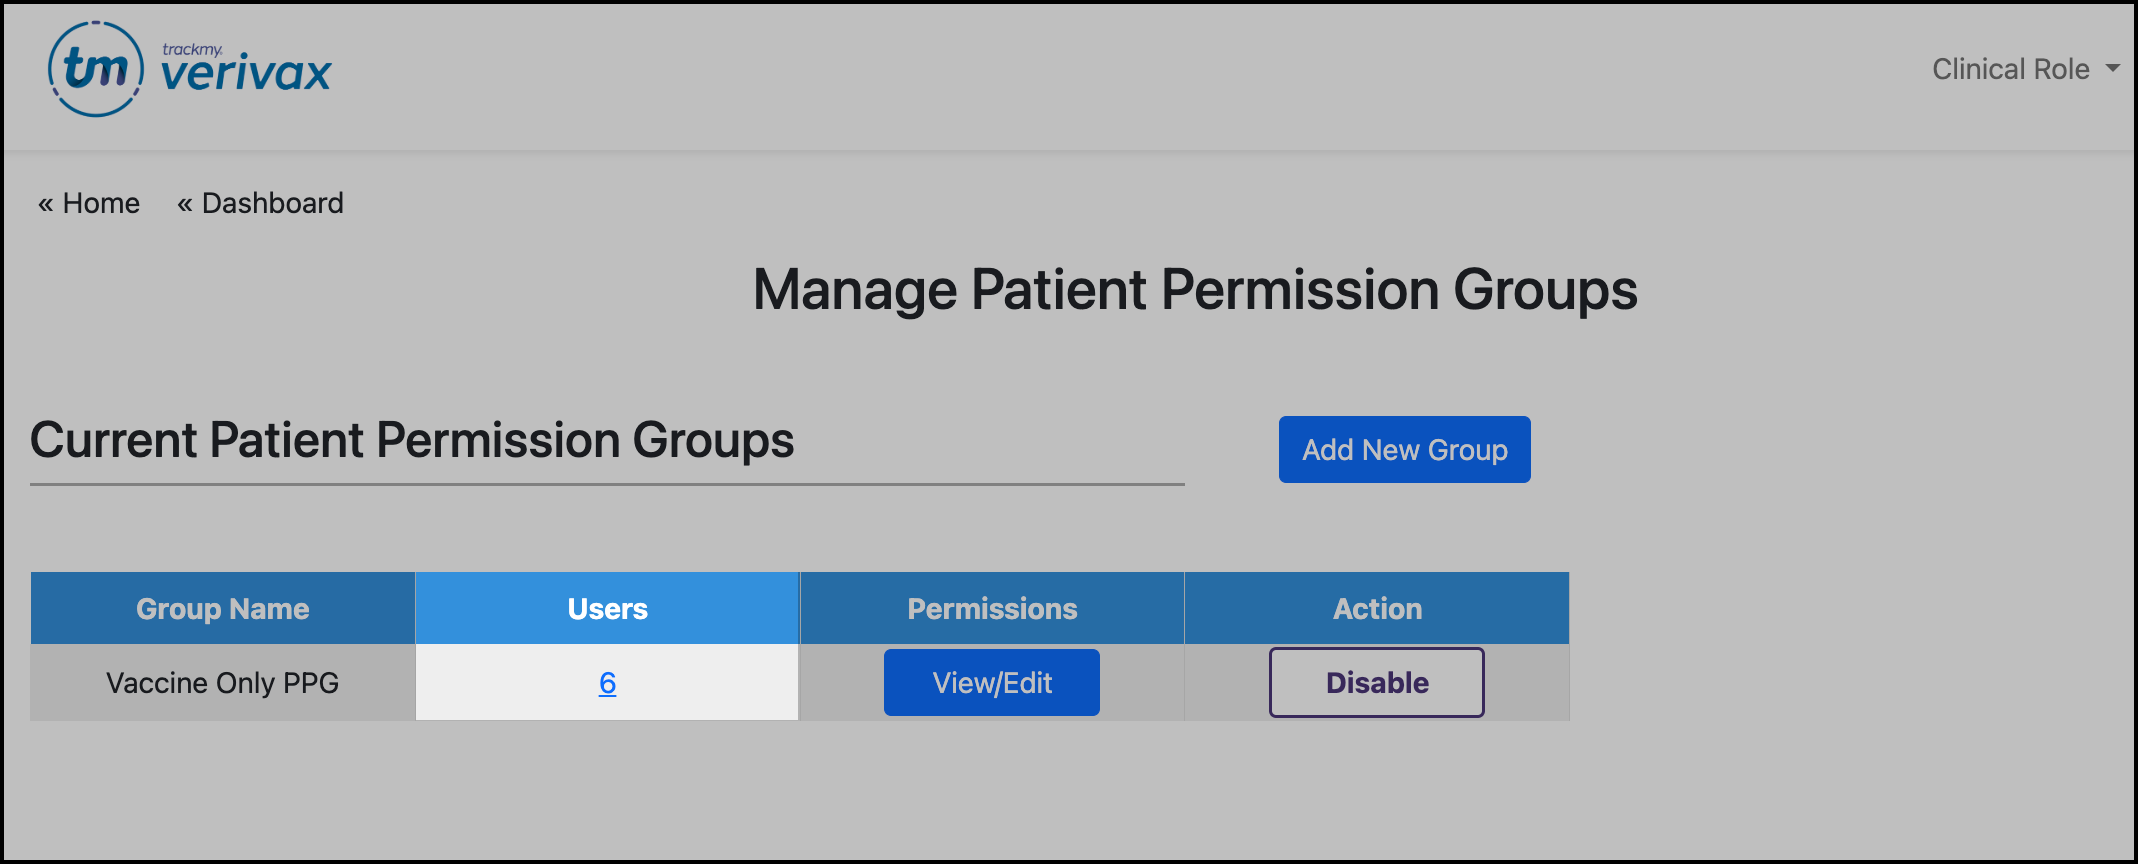Image resolution: width=2138 pixels, height=864 pixels.
Task: Click the Current Patient Permission Groups heading
Action: coord(412,440)
